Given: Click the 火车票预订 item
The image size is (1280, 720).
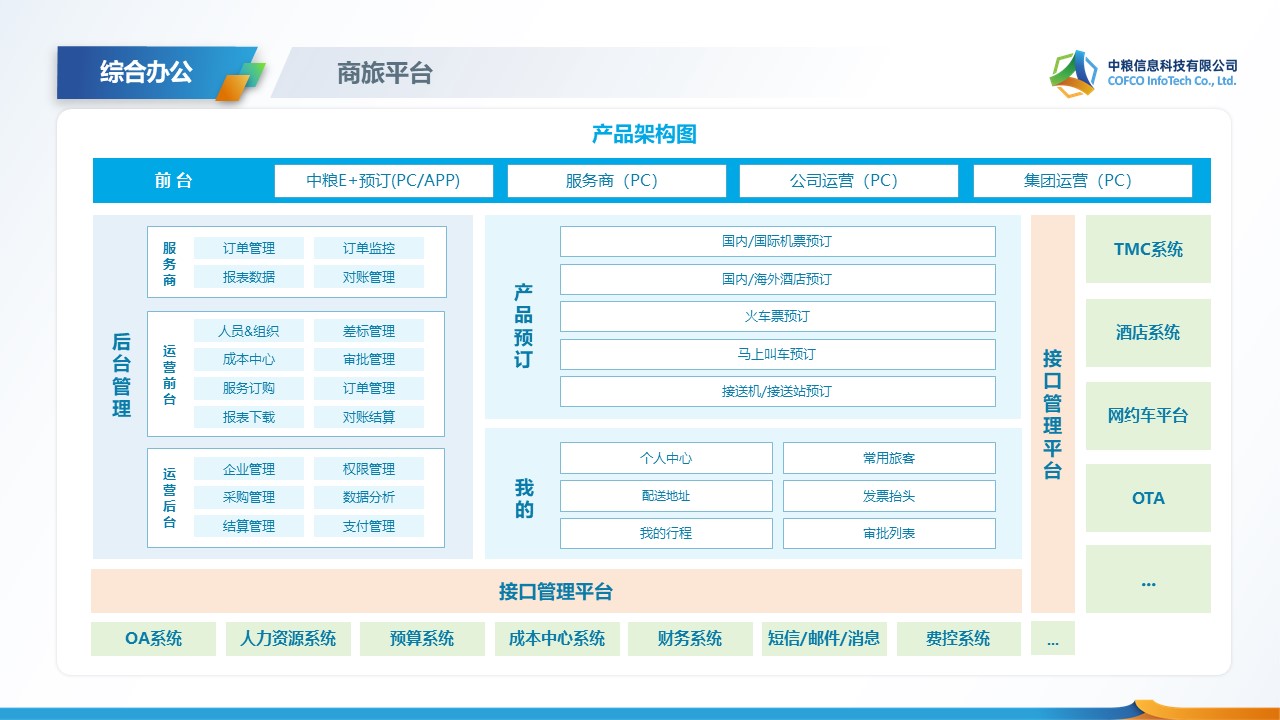Looking at the screenshot, I should tap(777, 316).
